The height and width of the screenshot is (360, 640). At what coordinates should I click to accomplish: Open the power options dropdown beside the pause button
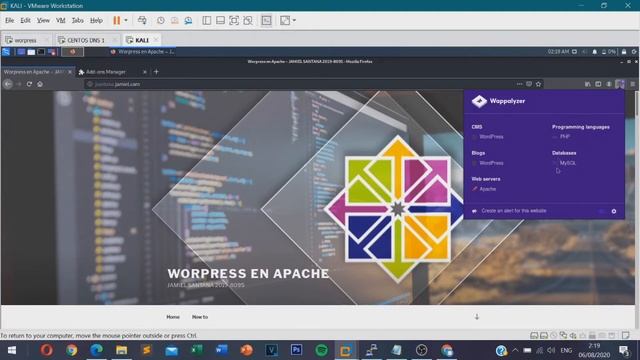click(126, 20)
